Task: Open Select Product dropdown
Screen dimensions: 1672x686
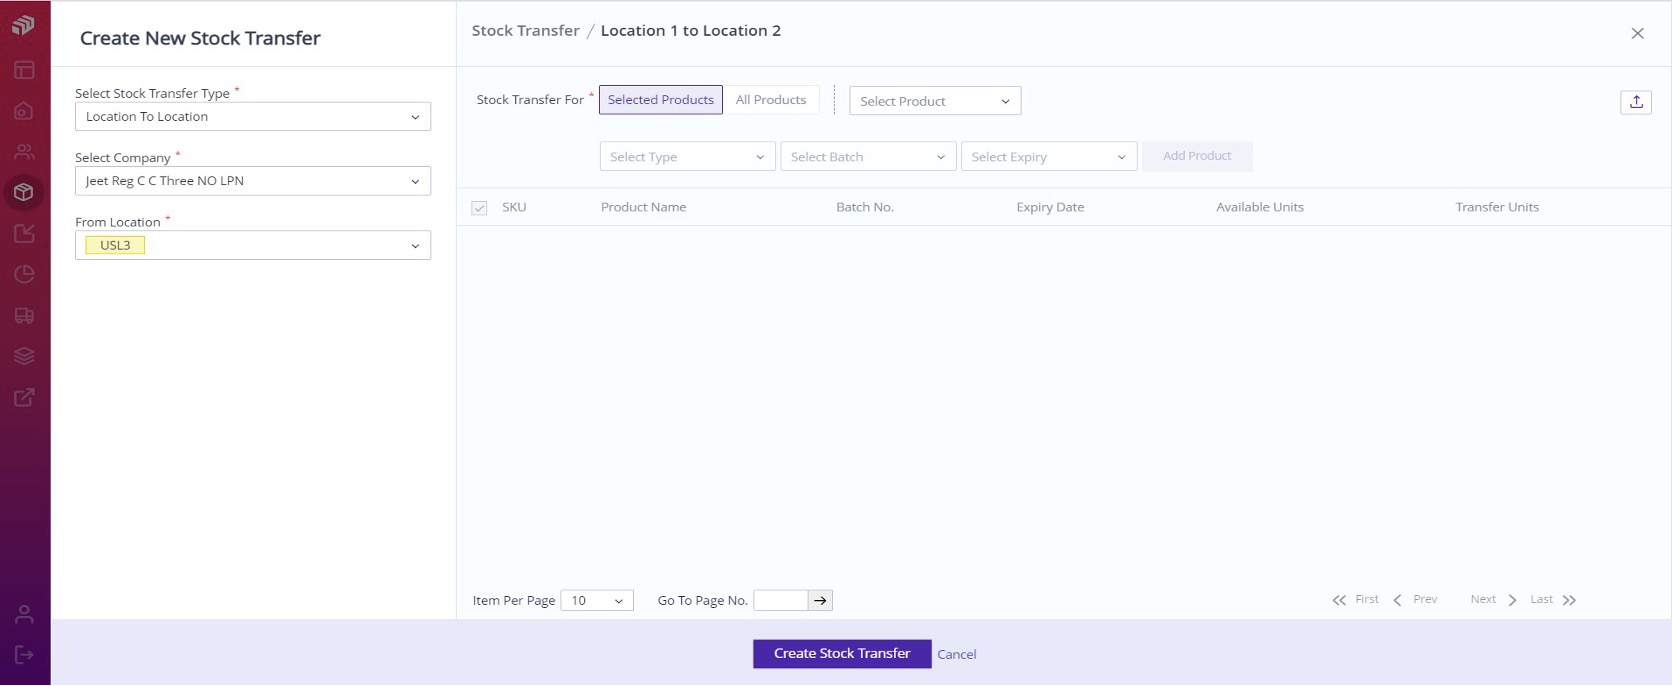Action: click(x=935, y=101)
